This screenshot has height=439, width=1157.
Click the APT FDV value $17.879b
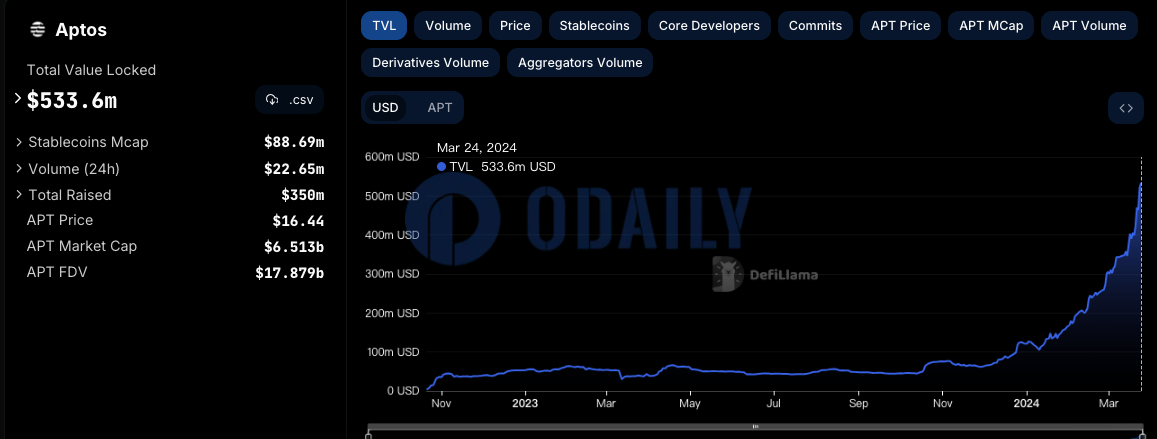point(290,272)
